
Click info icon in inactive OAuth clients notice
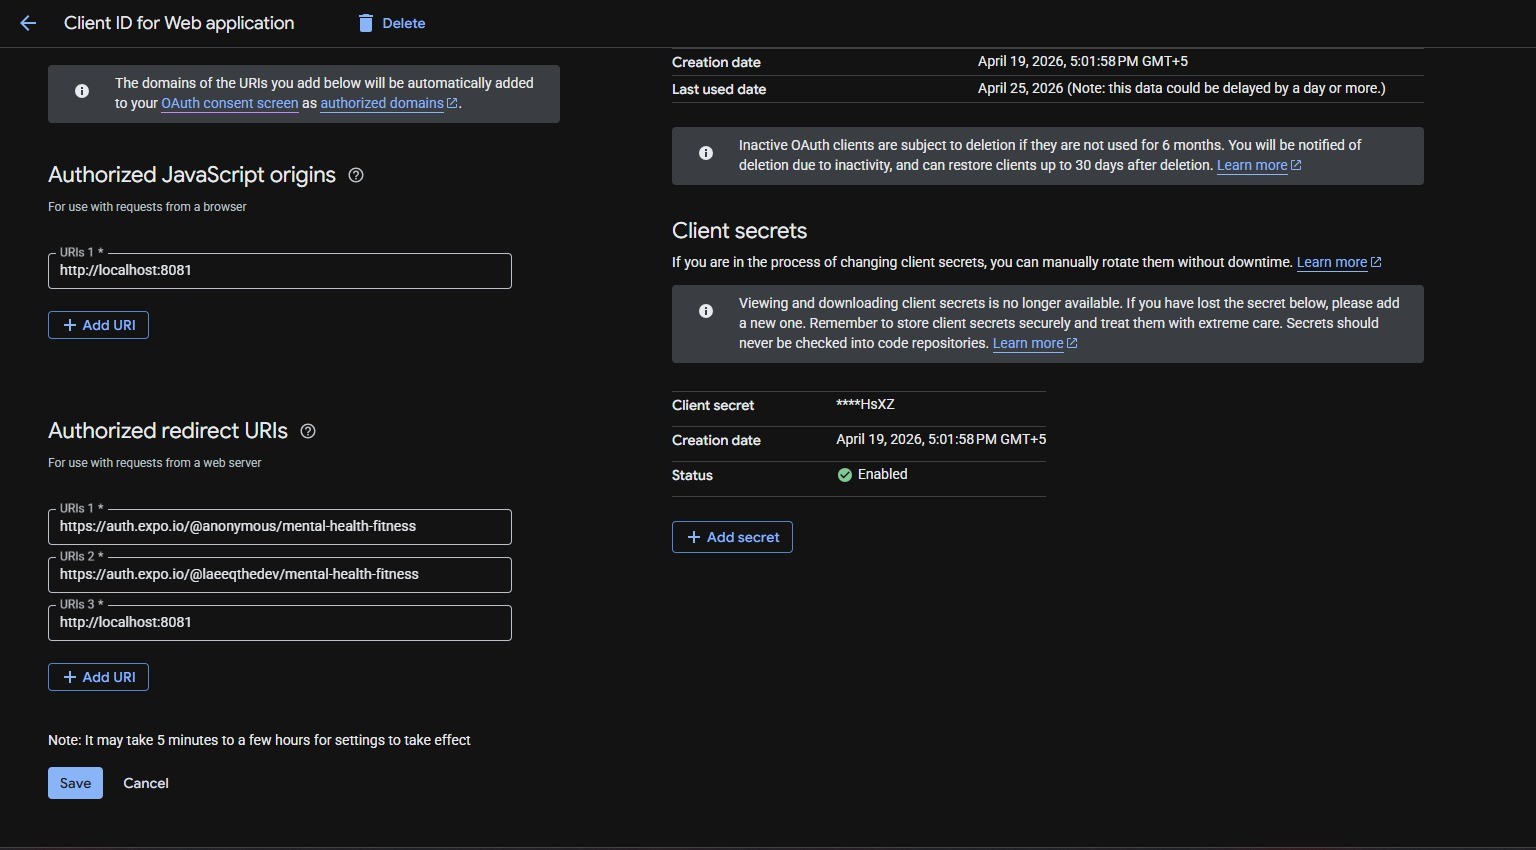click(706, 153)
